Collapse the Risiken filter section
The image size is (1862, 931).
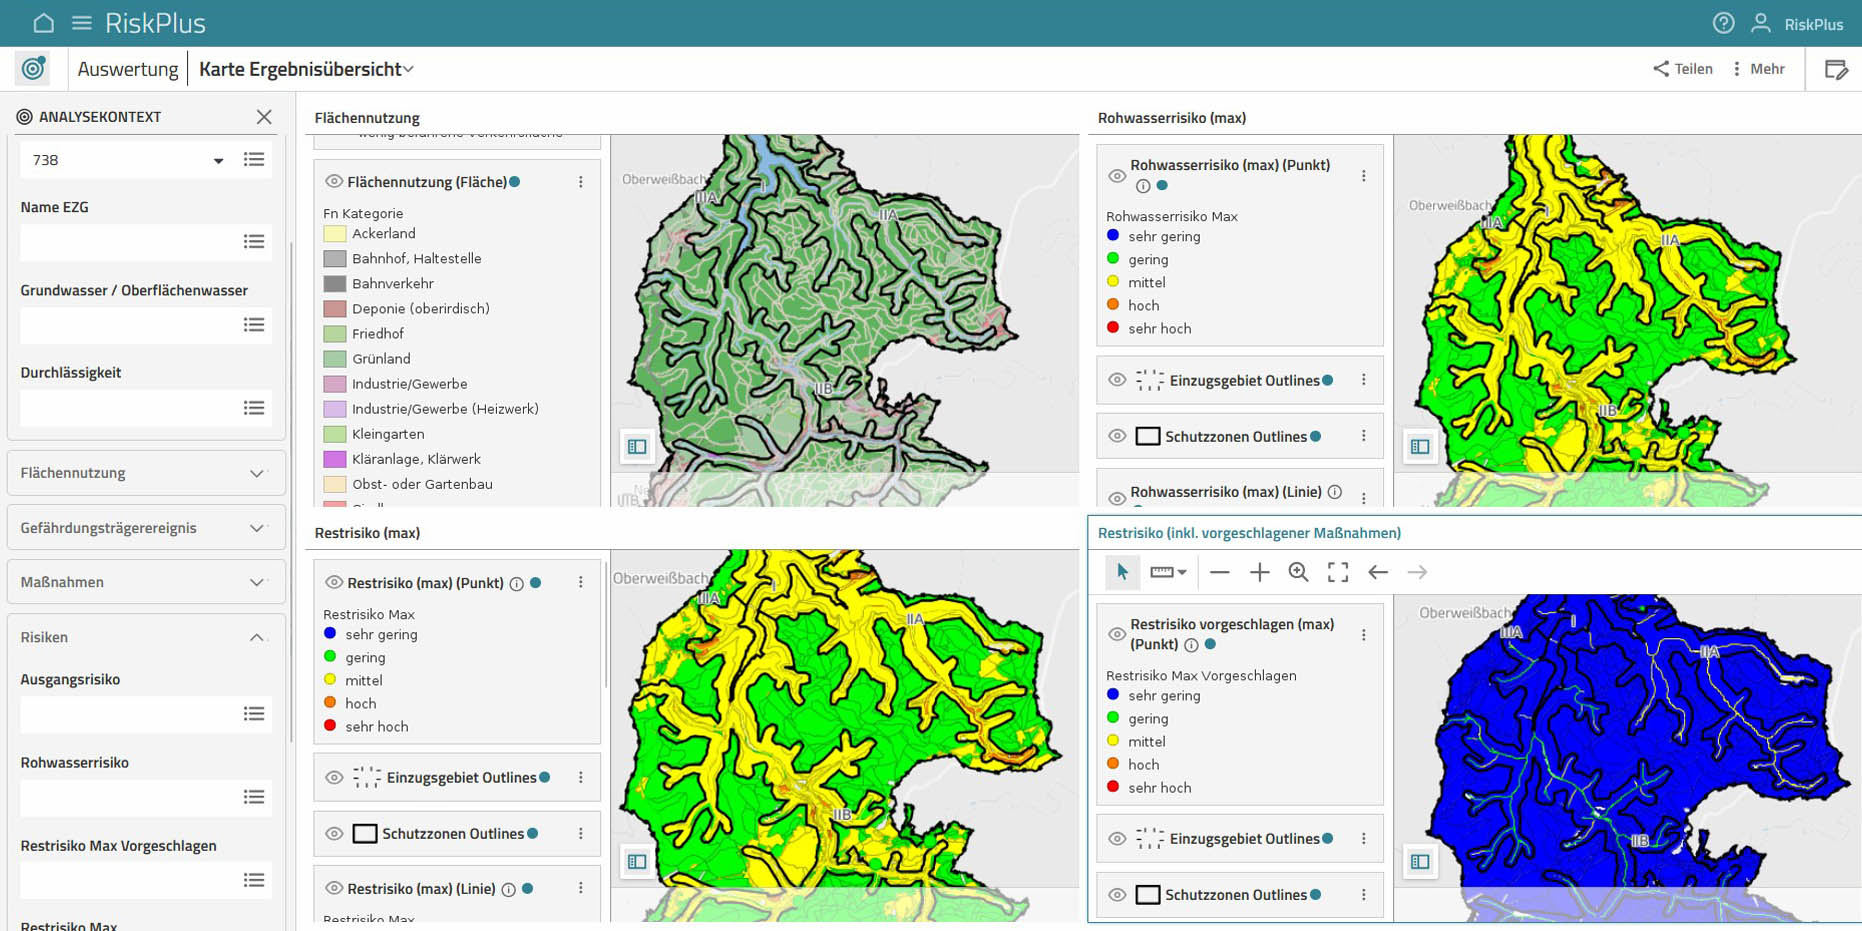256,637
